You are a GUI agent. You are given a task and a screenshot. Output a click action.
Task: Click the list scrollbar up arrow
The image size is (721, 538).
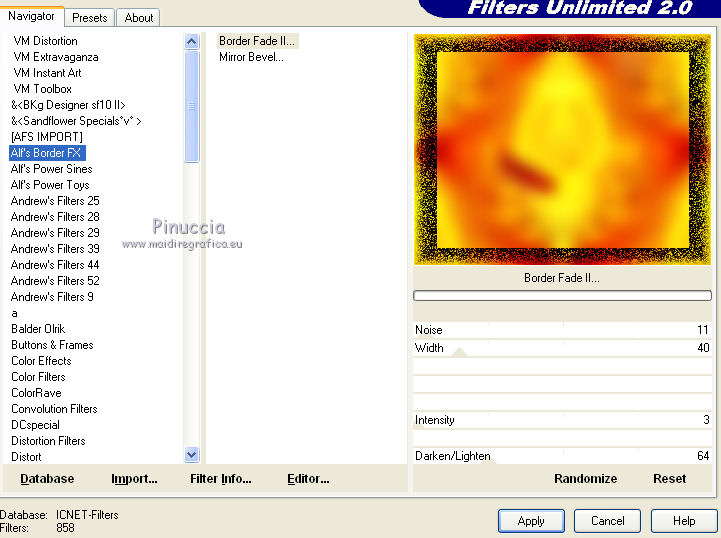[192, 42]
